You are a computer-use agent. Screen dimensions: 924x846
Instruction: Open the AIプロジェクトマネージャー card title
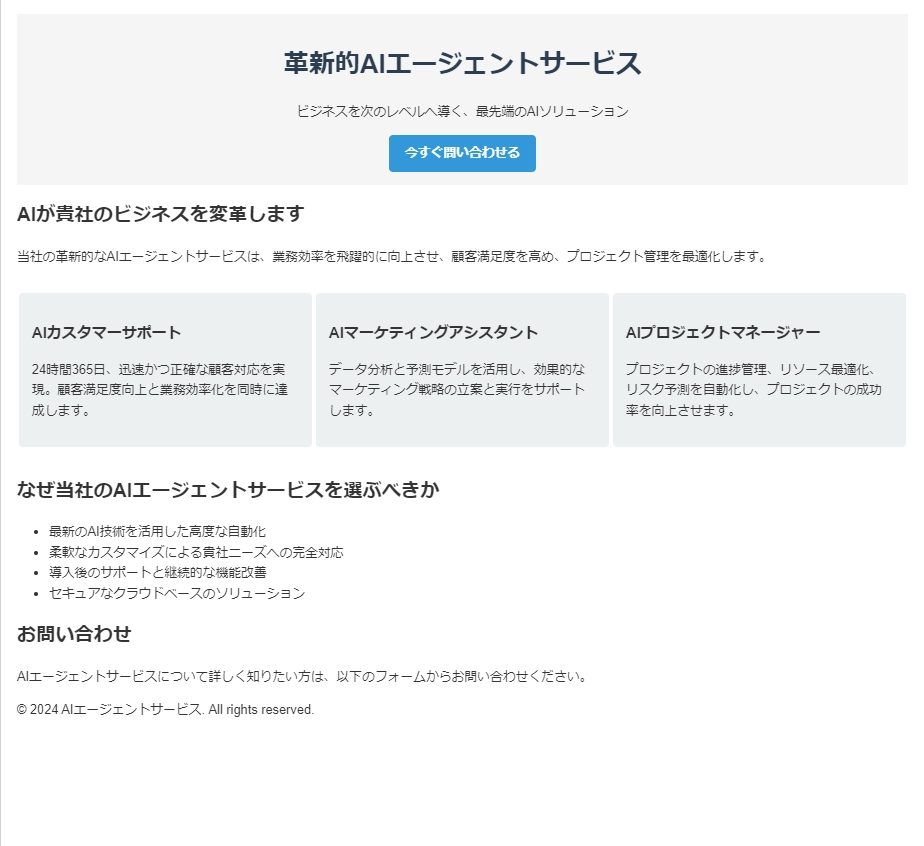point(722,332)
